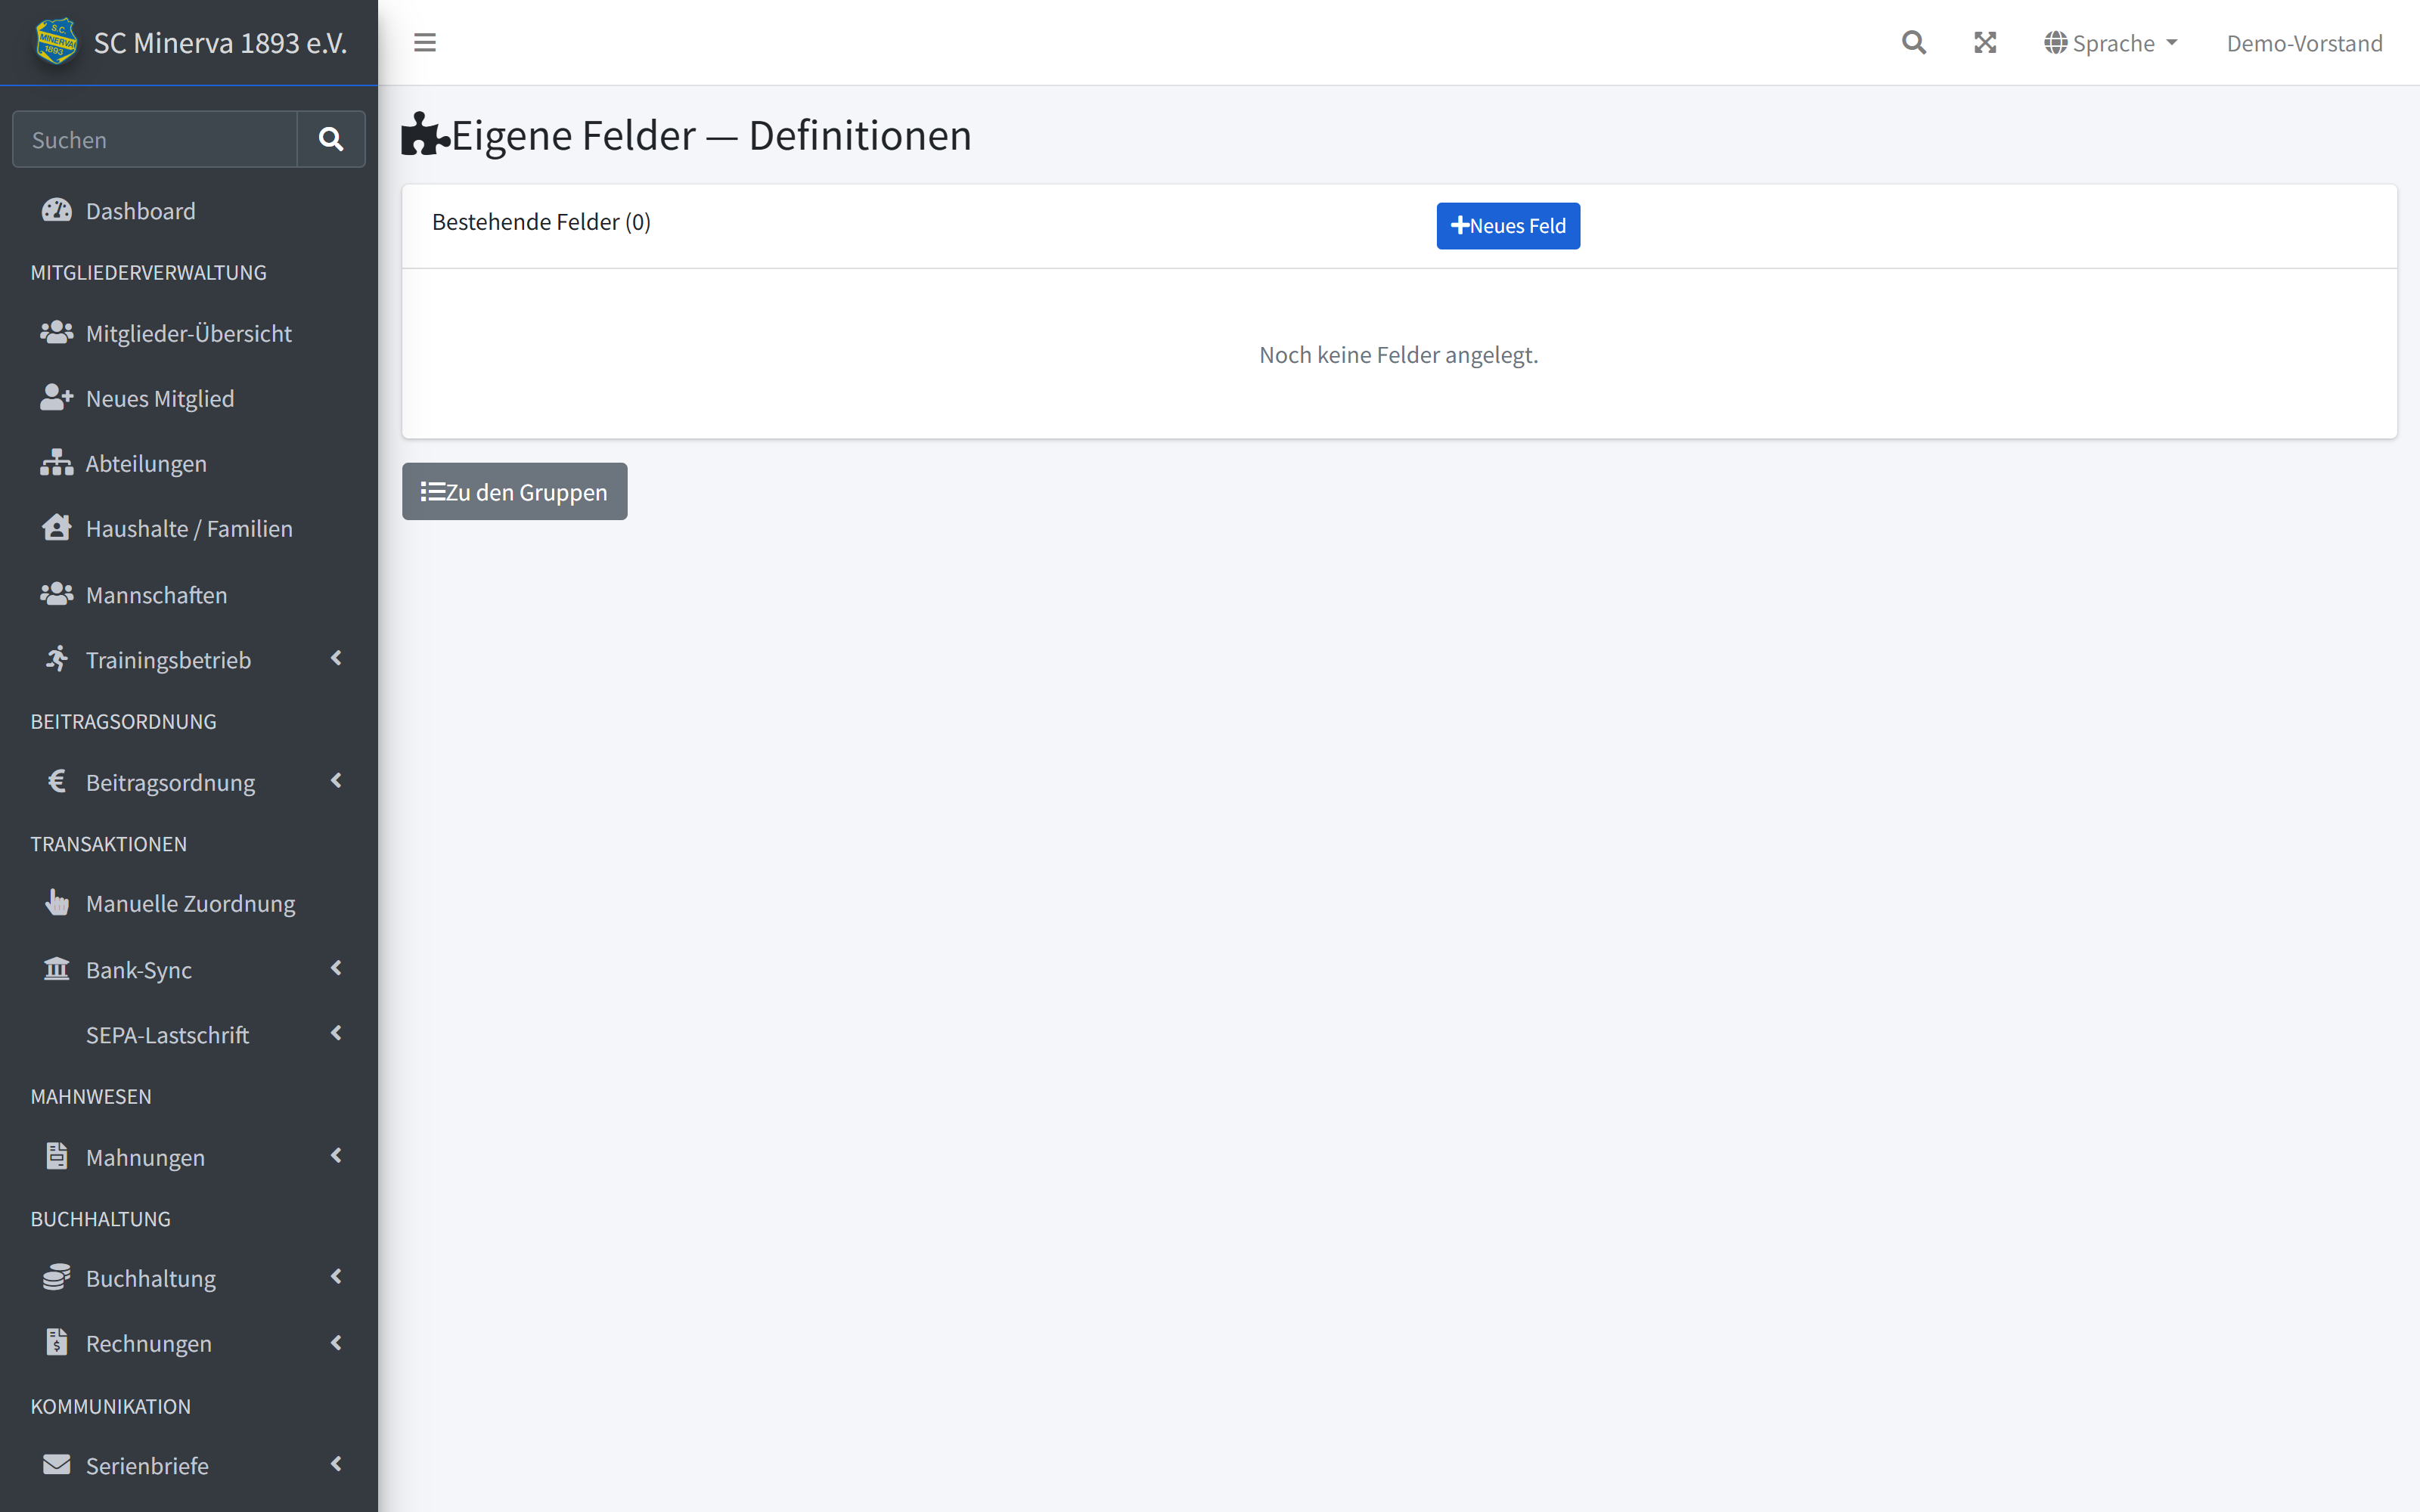The height and width of the screenshot is (1512, 2420).
Task: Open the Dashboard speedometer icon
Action: [57, 210]
